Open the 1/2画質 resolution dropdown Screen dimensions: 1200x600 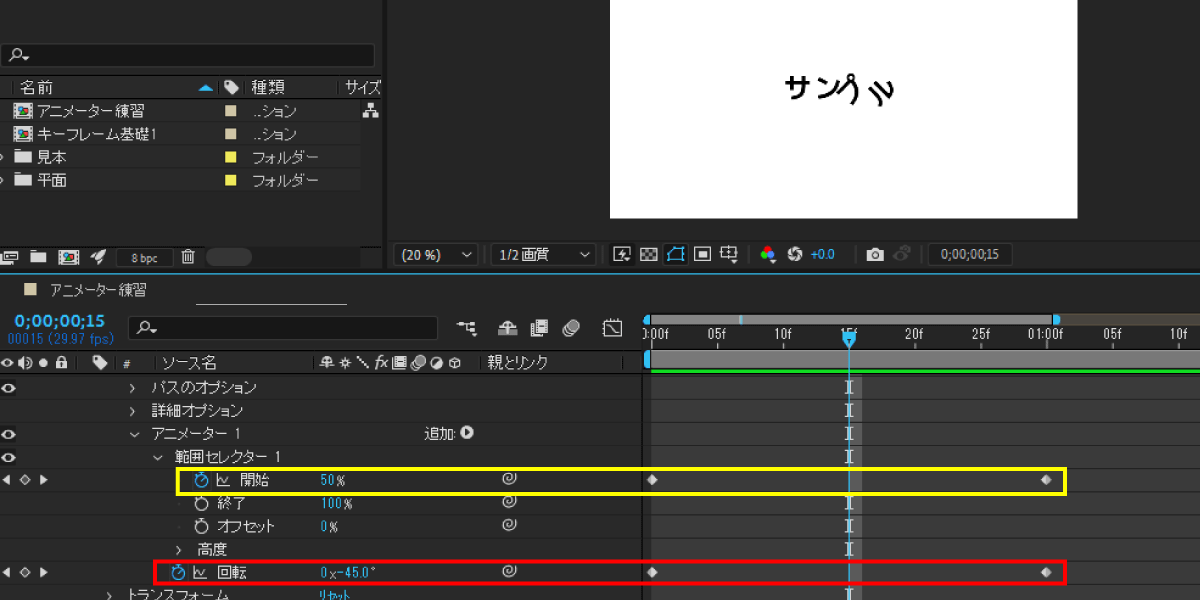[x=543, y=255]
